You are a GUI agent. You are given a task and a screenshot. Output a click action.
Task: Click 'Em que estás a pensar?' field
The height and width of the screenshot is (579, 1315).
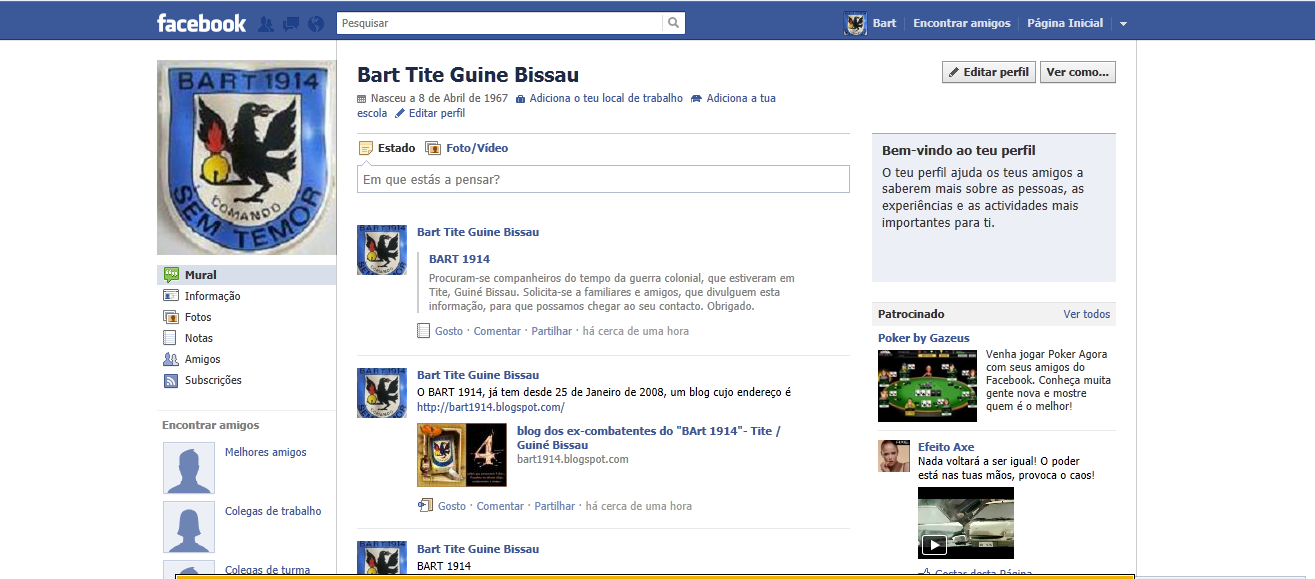[603, 179]
